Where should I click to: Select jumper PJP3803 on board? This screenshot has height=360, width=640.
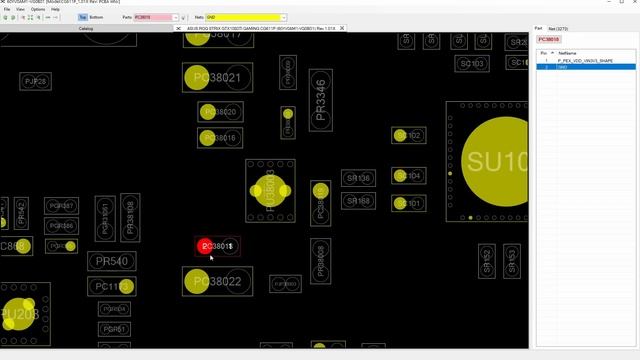click(x=285, y=284)
